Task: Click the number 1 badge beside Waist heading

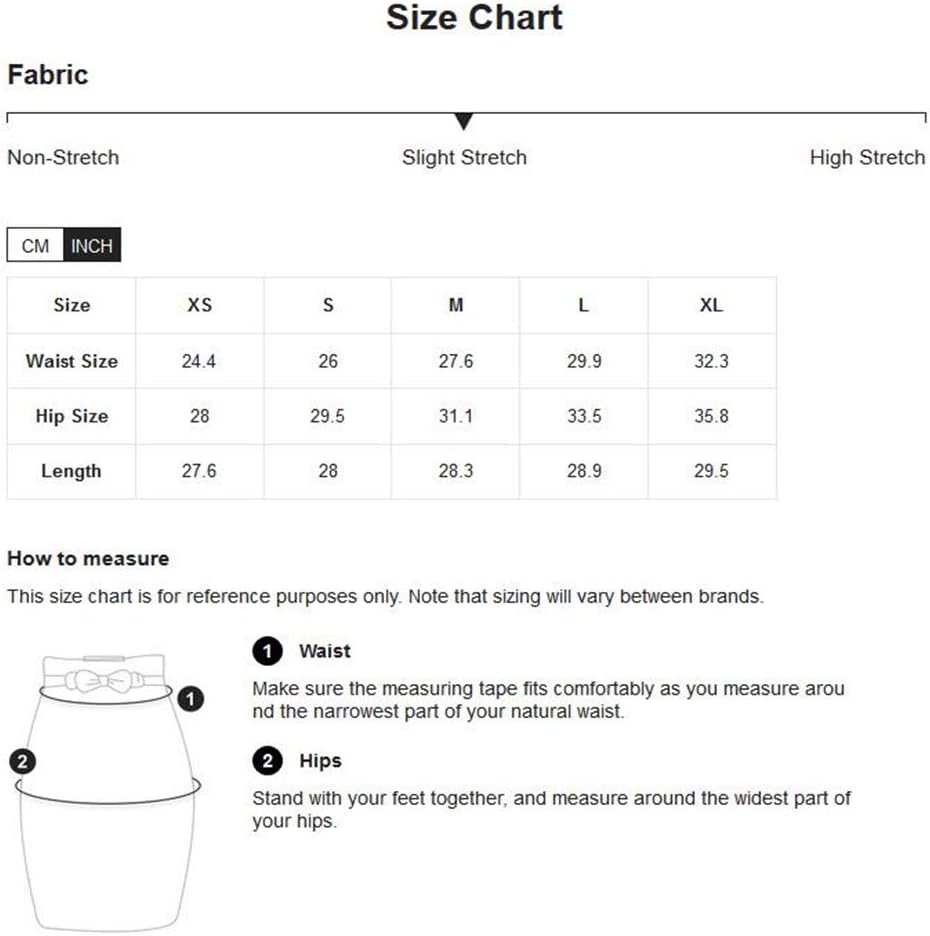Action: pyautogui.click(x=267, y=651)
